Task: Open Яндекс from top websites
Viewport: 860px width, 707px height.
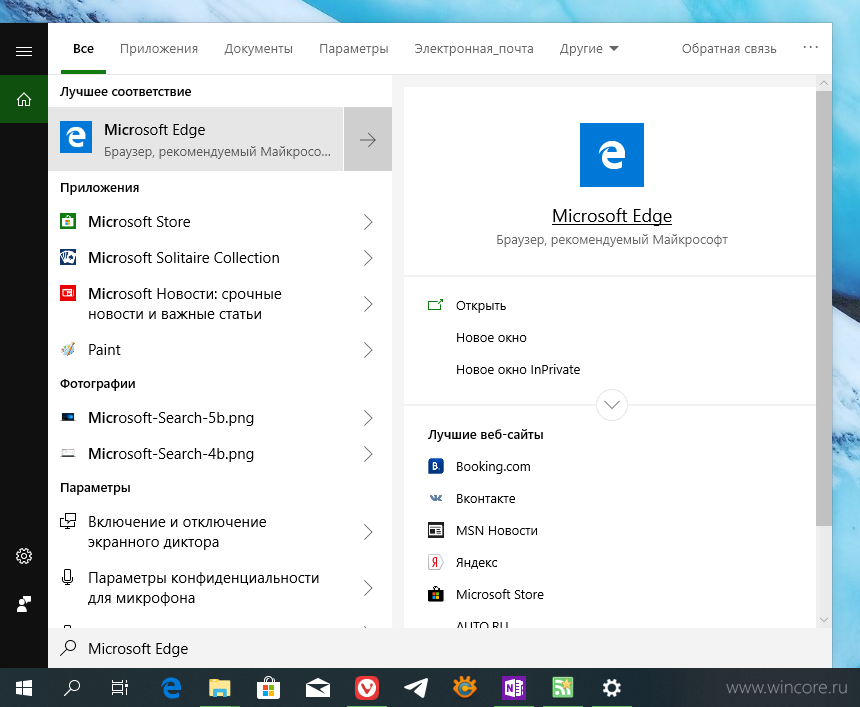Action: (477, 562)
